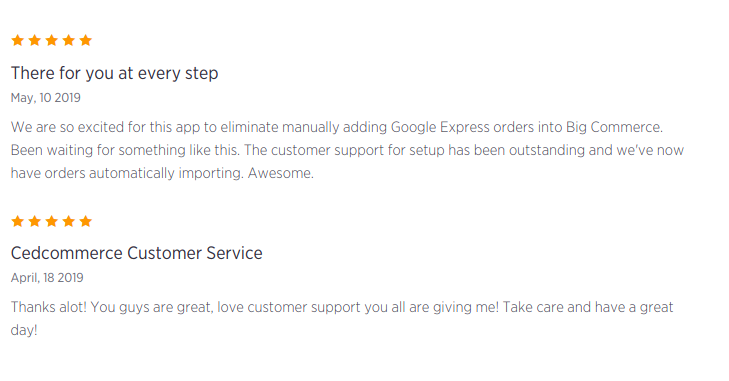Click the word 'Awesome.' ending first review

281,173
